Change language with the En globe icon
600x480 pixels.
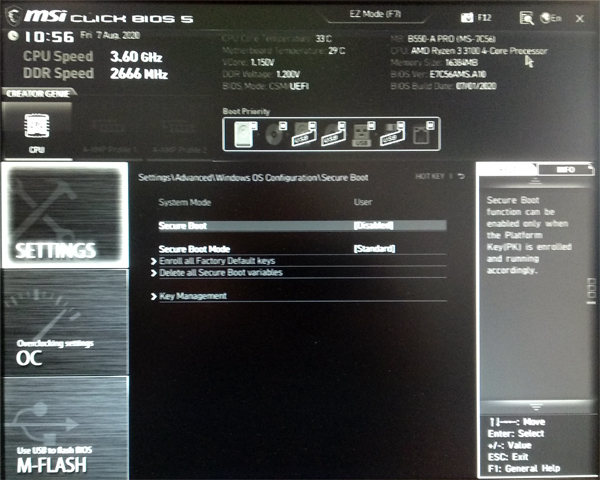pyautogui.click(x=550, y=18)
